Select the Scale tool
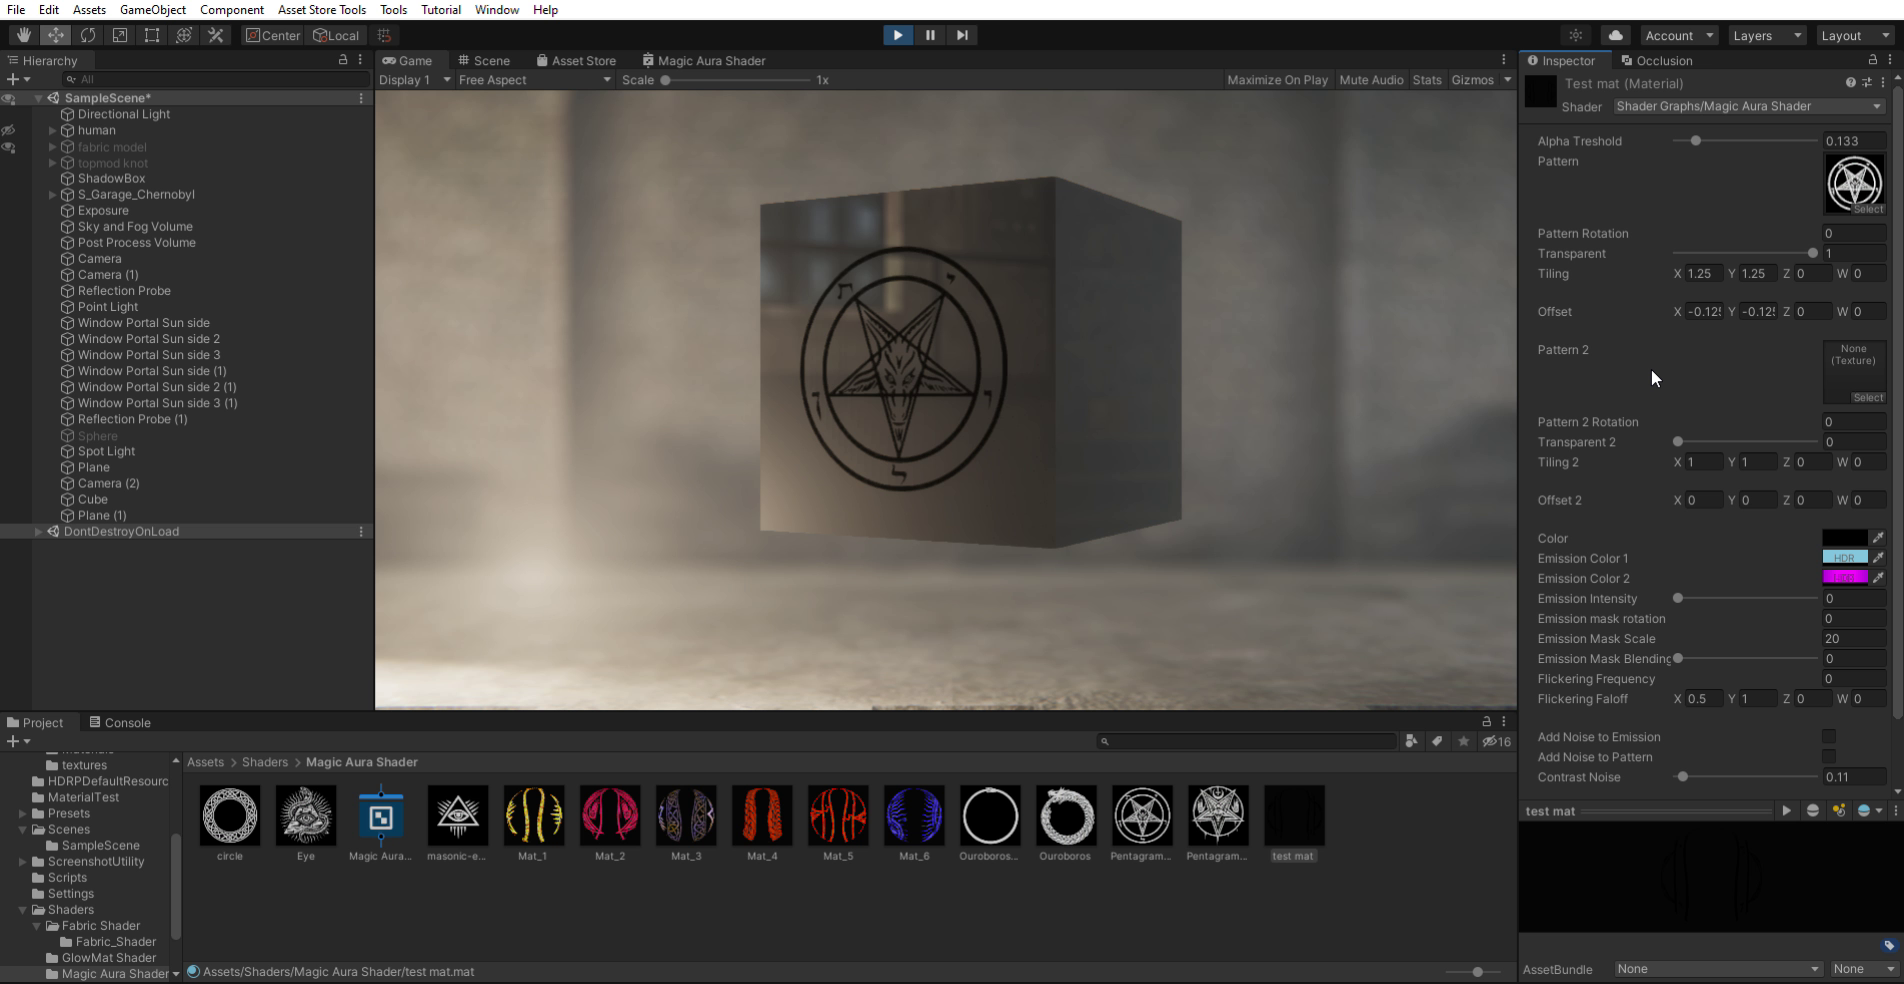This screenshot has height=984, width=1904. click(120, 35)
